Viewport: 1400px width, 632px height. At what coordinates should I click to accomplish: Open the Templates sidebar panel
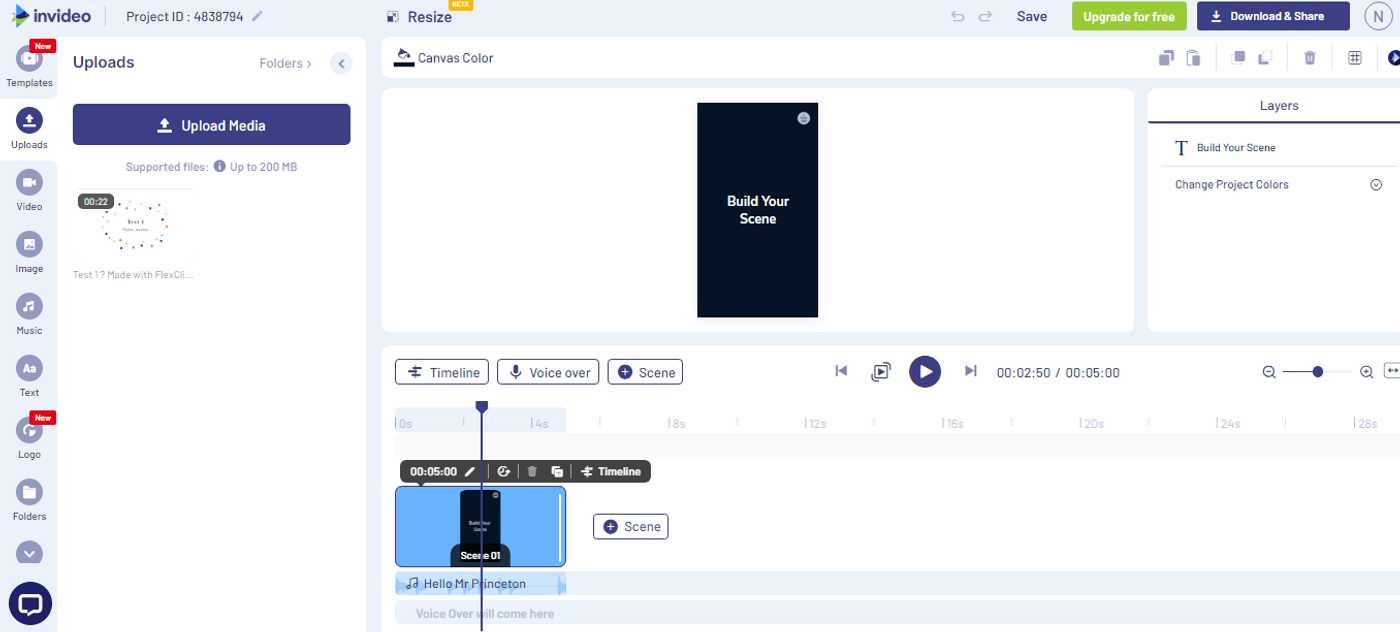(29, 66)
